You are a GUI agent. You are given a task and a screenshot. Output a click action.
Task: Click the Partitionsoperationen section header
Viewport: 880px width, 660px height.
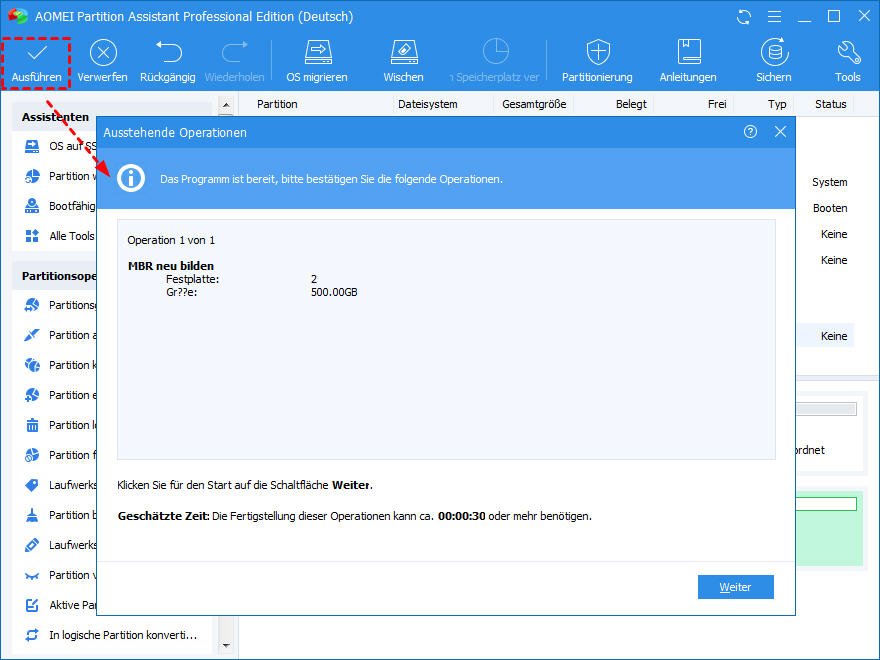click(59, 276)
